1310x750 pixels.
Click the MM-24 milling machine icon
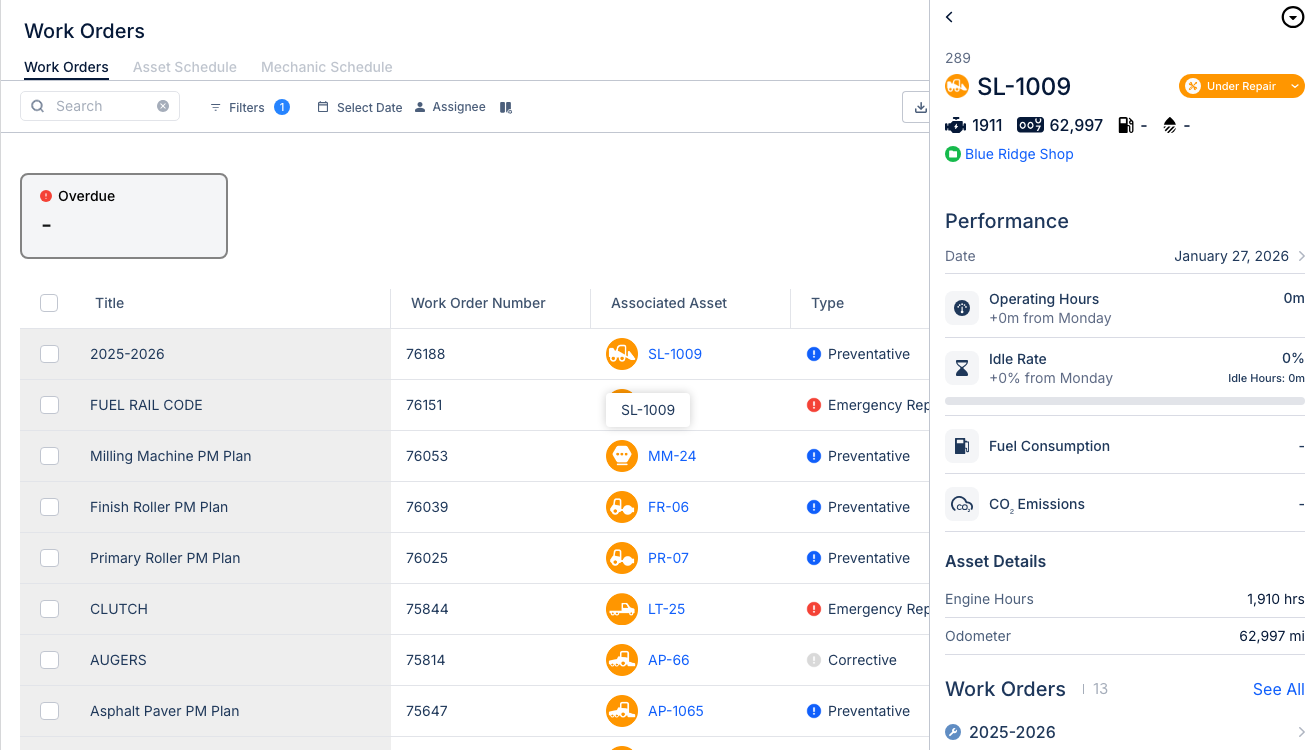(622, 456)
